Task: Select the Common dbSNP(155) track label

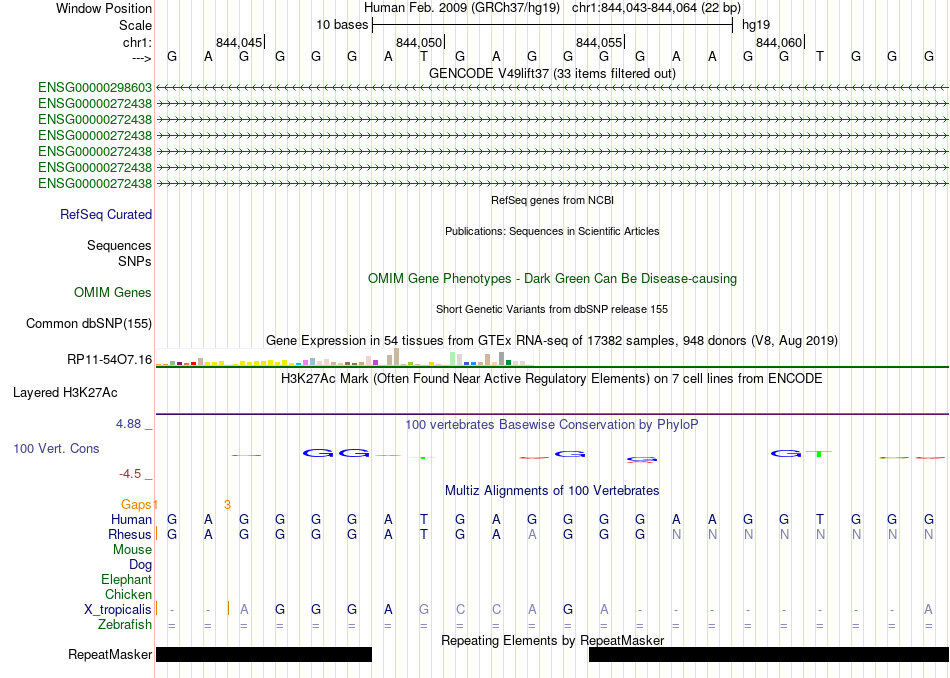Action: pyautogui.click(x=89, y=324)
